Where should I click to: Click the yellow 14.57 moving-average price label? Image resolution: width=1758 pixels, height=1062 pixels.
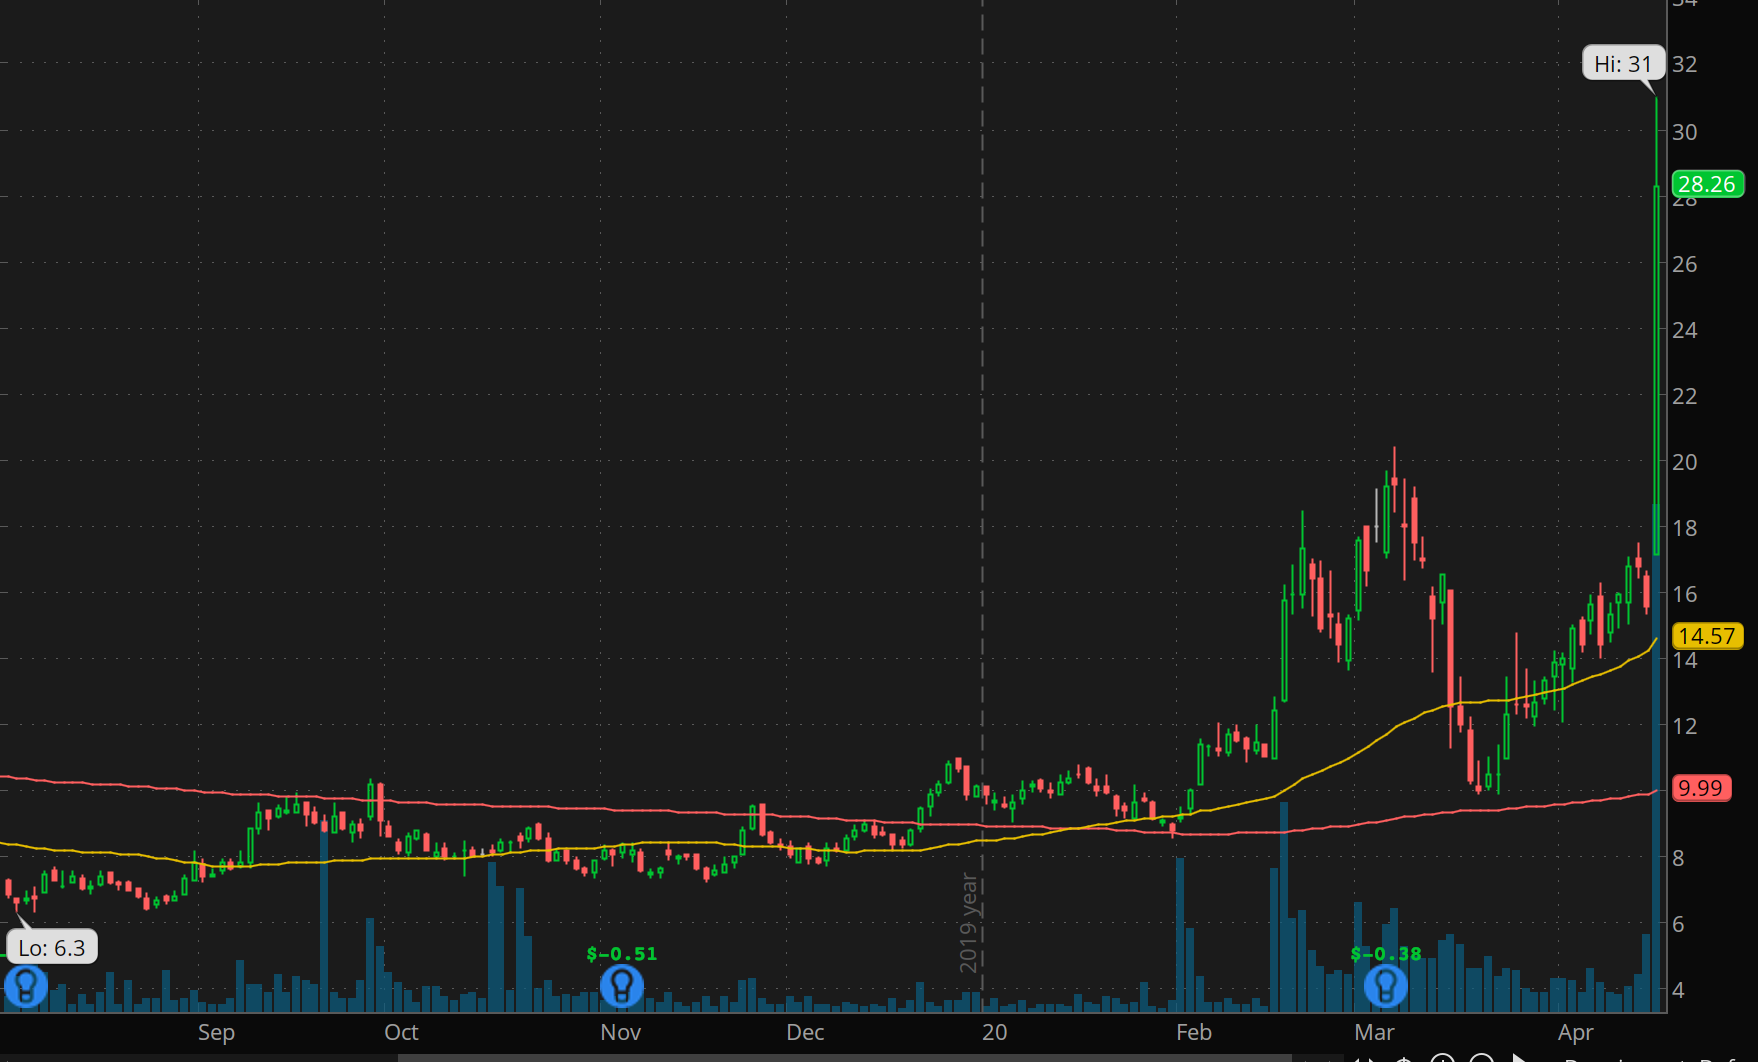coord(1706,636)
